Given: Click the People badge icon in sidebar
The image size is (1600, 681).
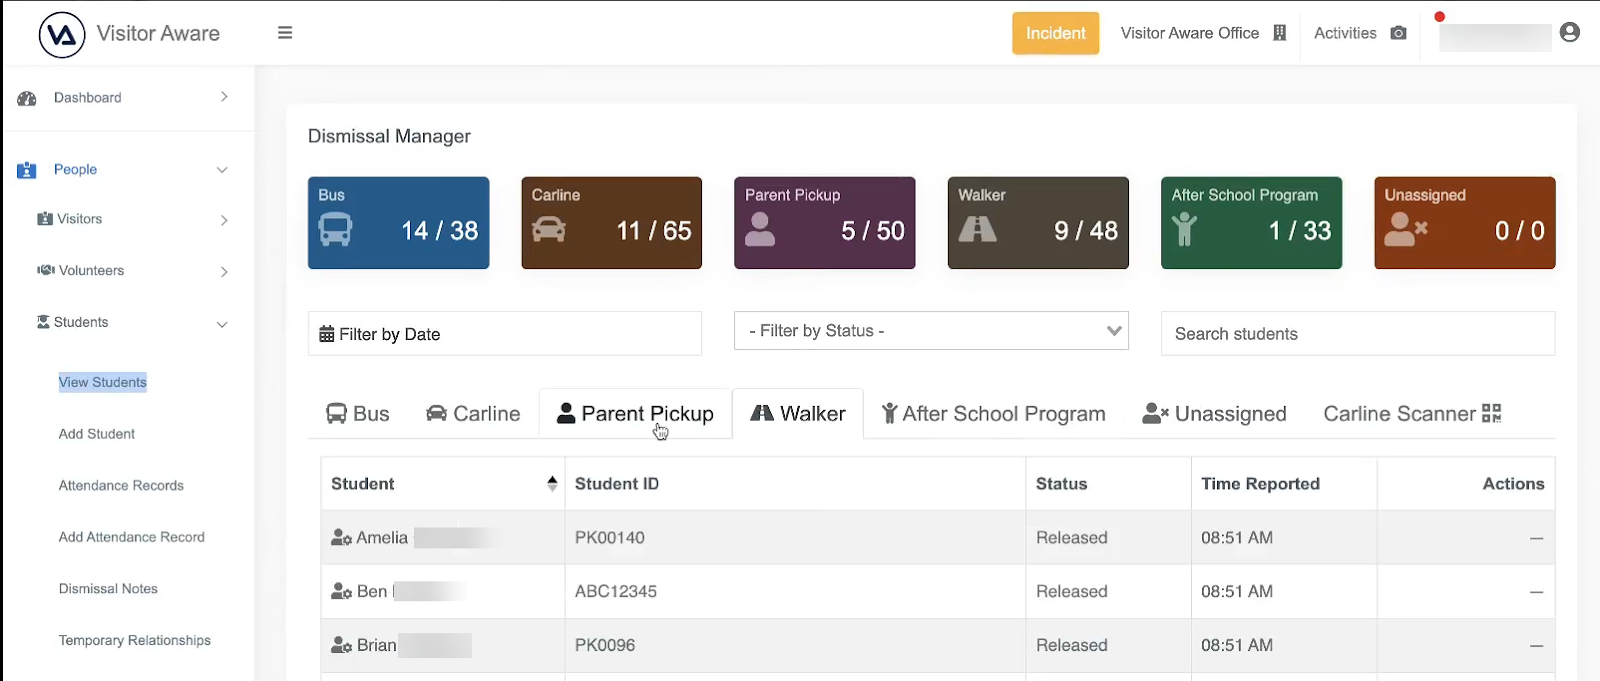Looking at the screenshot, I should [27, 170].
